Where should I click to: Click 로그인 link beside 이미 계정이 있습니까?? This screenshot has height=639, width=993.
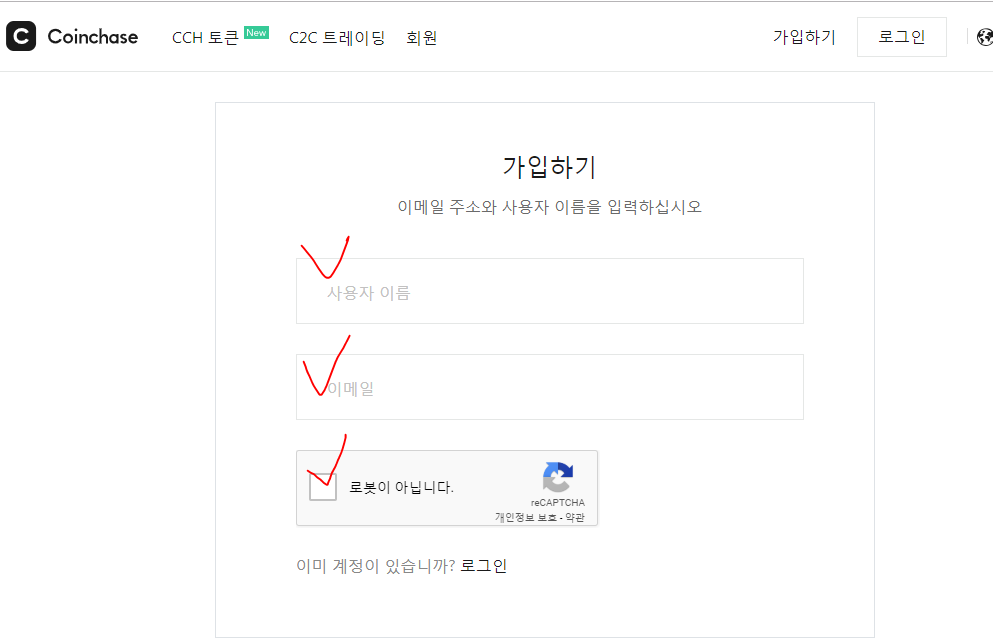coord(483,566)
